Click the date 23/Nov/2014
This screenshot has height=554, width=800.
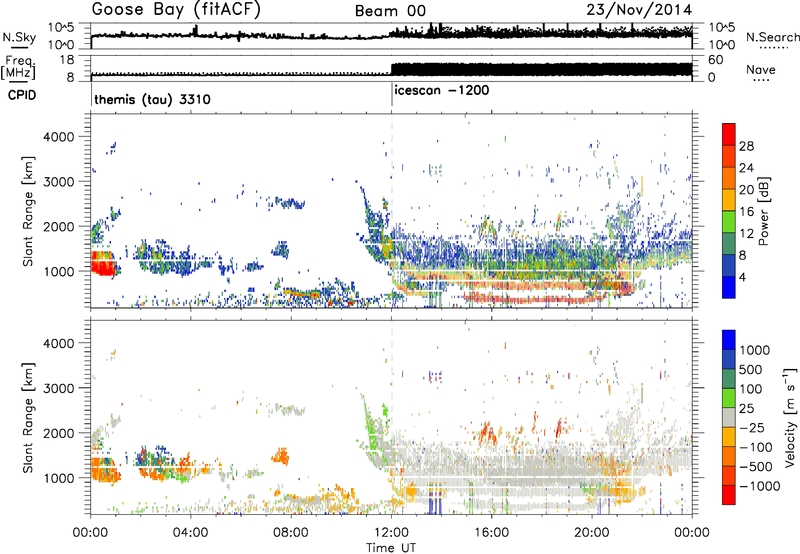pyautogui.click(x=639, y=10)
